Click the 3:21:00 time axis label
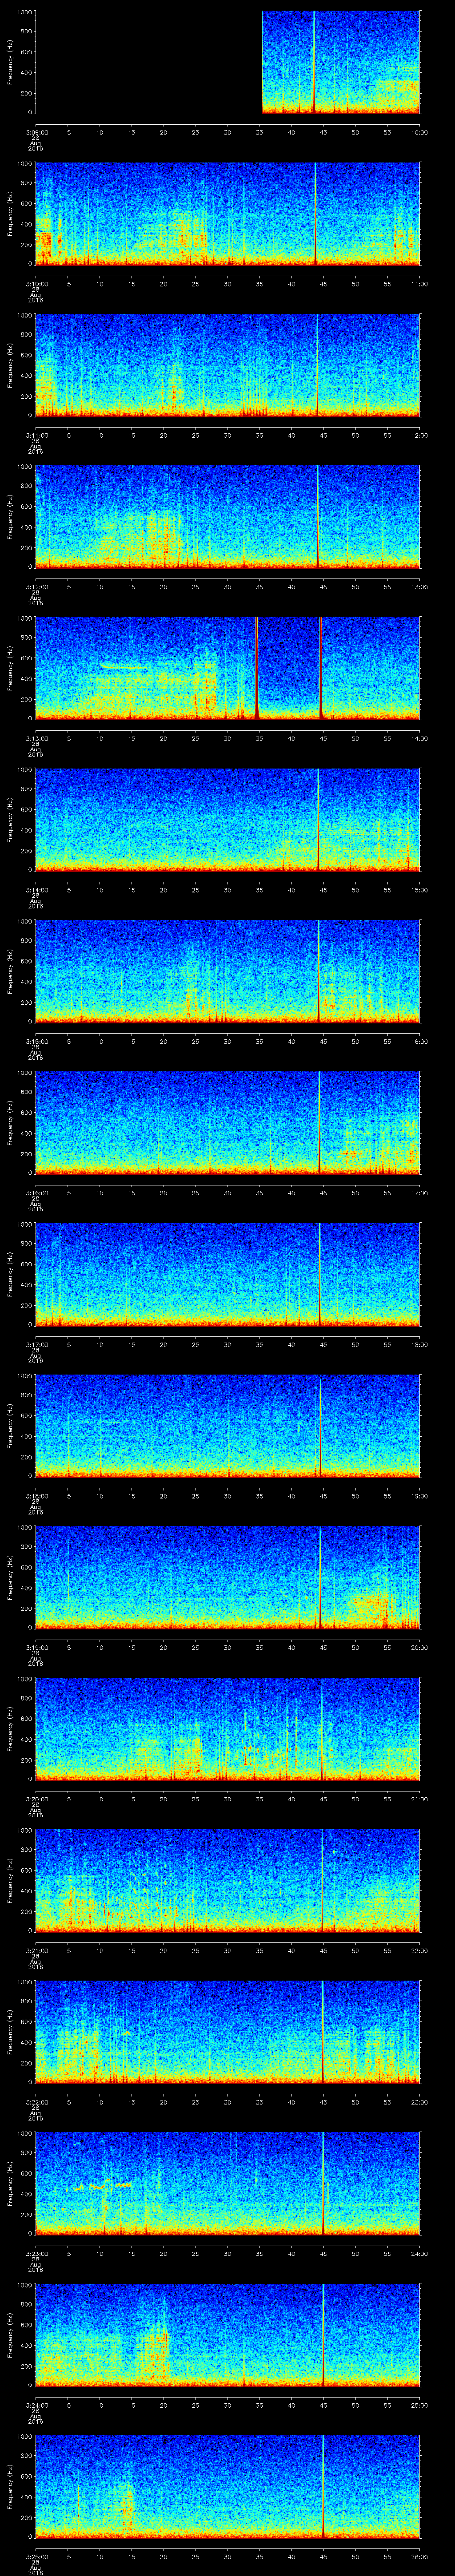 pyautogui.click(x=36, y=1950)
